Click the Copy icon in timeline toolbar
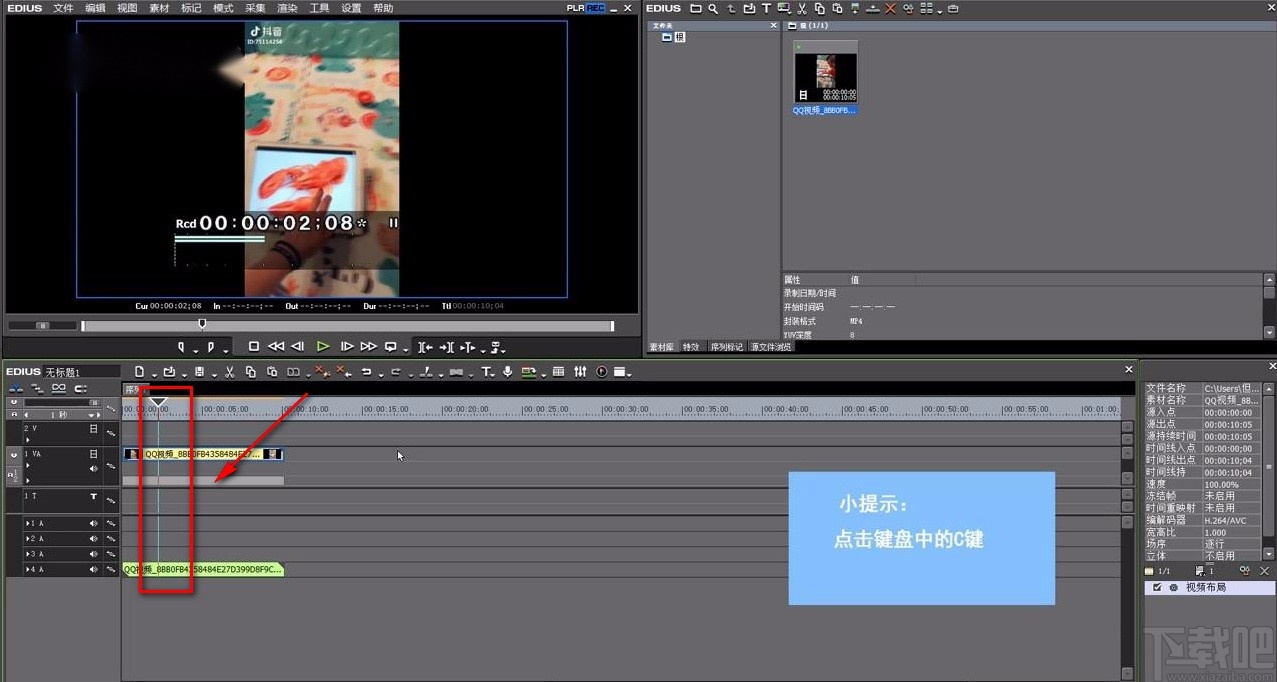The height and width of the screenshot is (682, 1277). tap(252, 371)
